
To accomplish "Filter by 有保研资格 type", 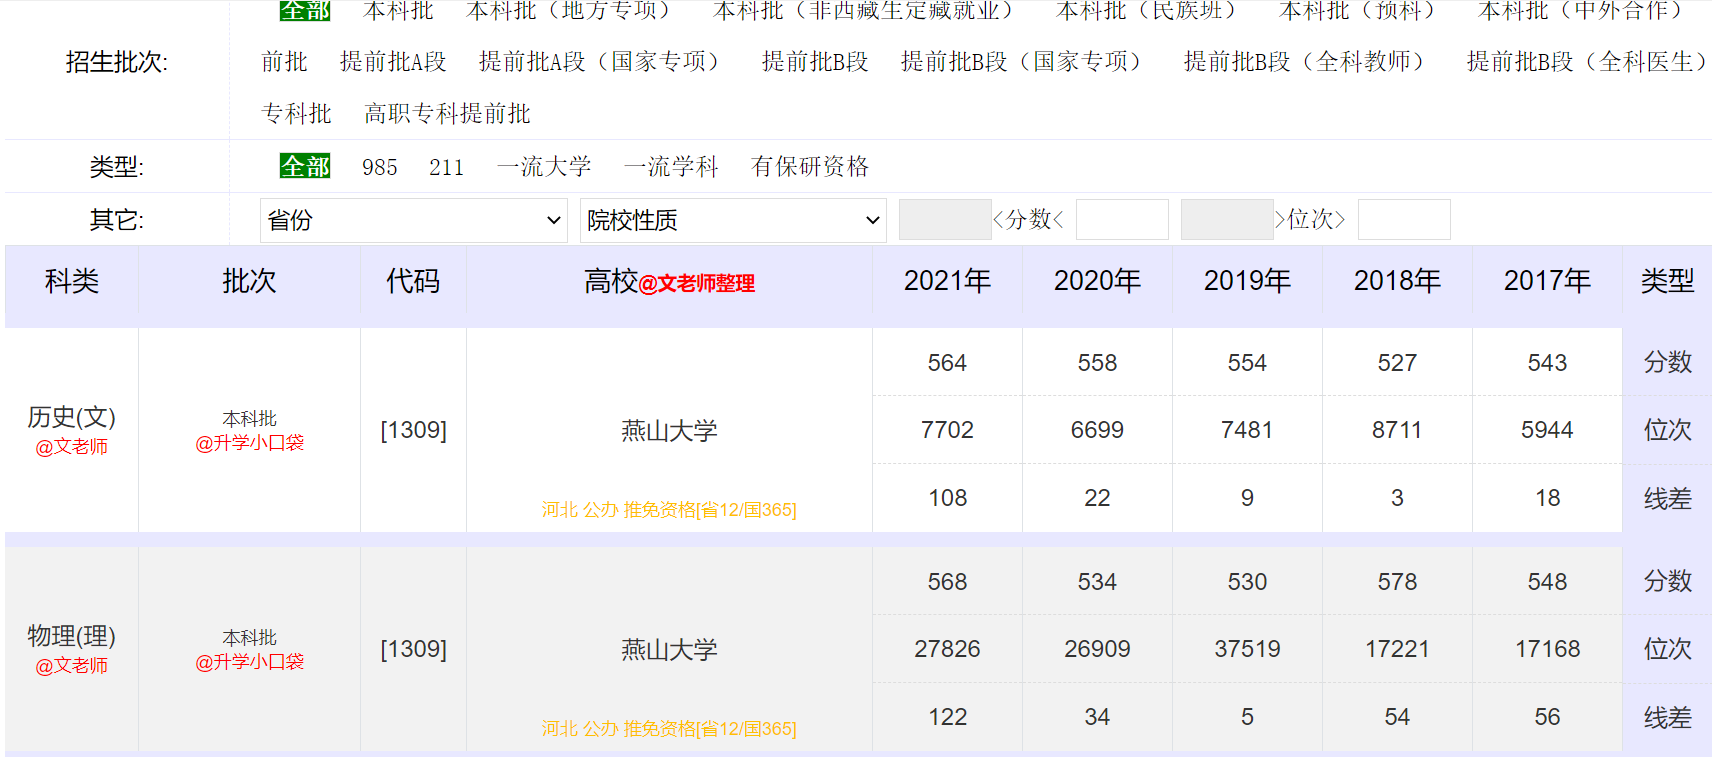I will pos(810,166).
